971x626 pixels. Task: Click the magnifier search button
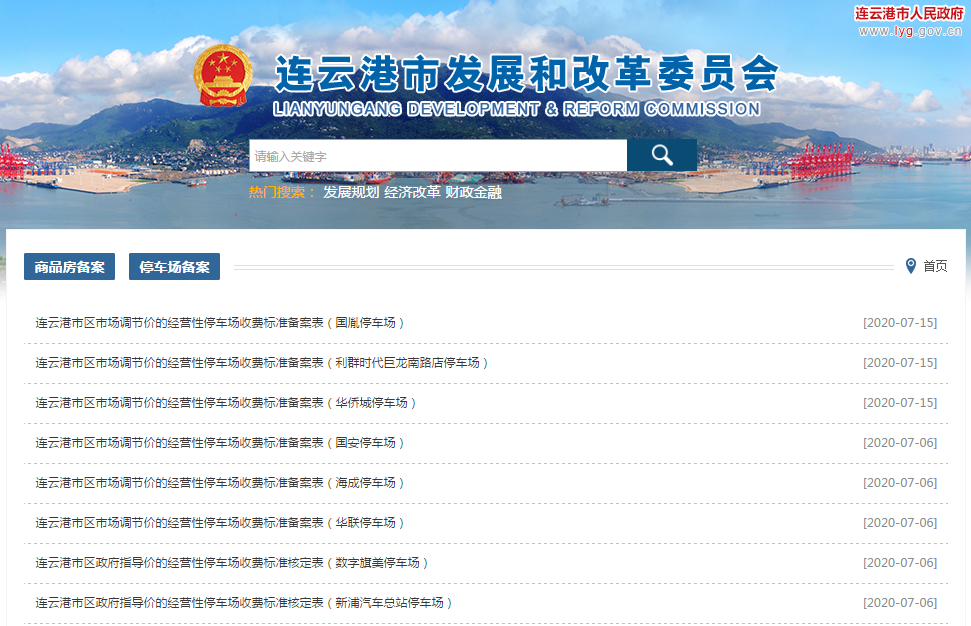(661, 155)
